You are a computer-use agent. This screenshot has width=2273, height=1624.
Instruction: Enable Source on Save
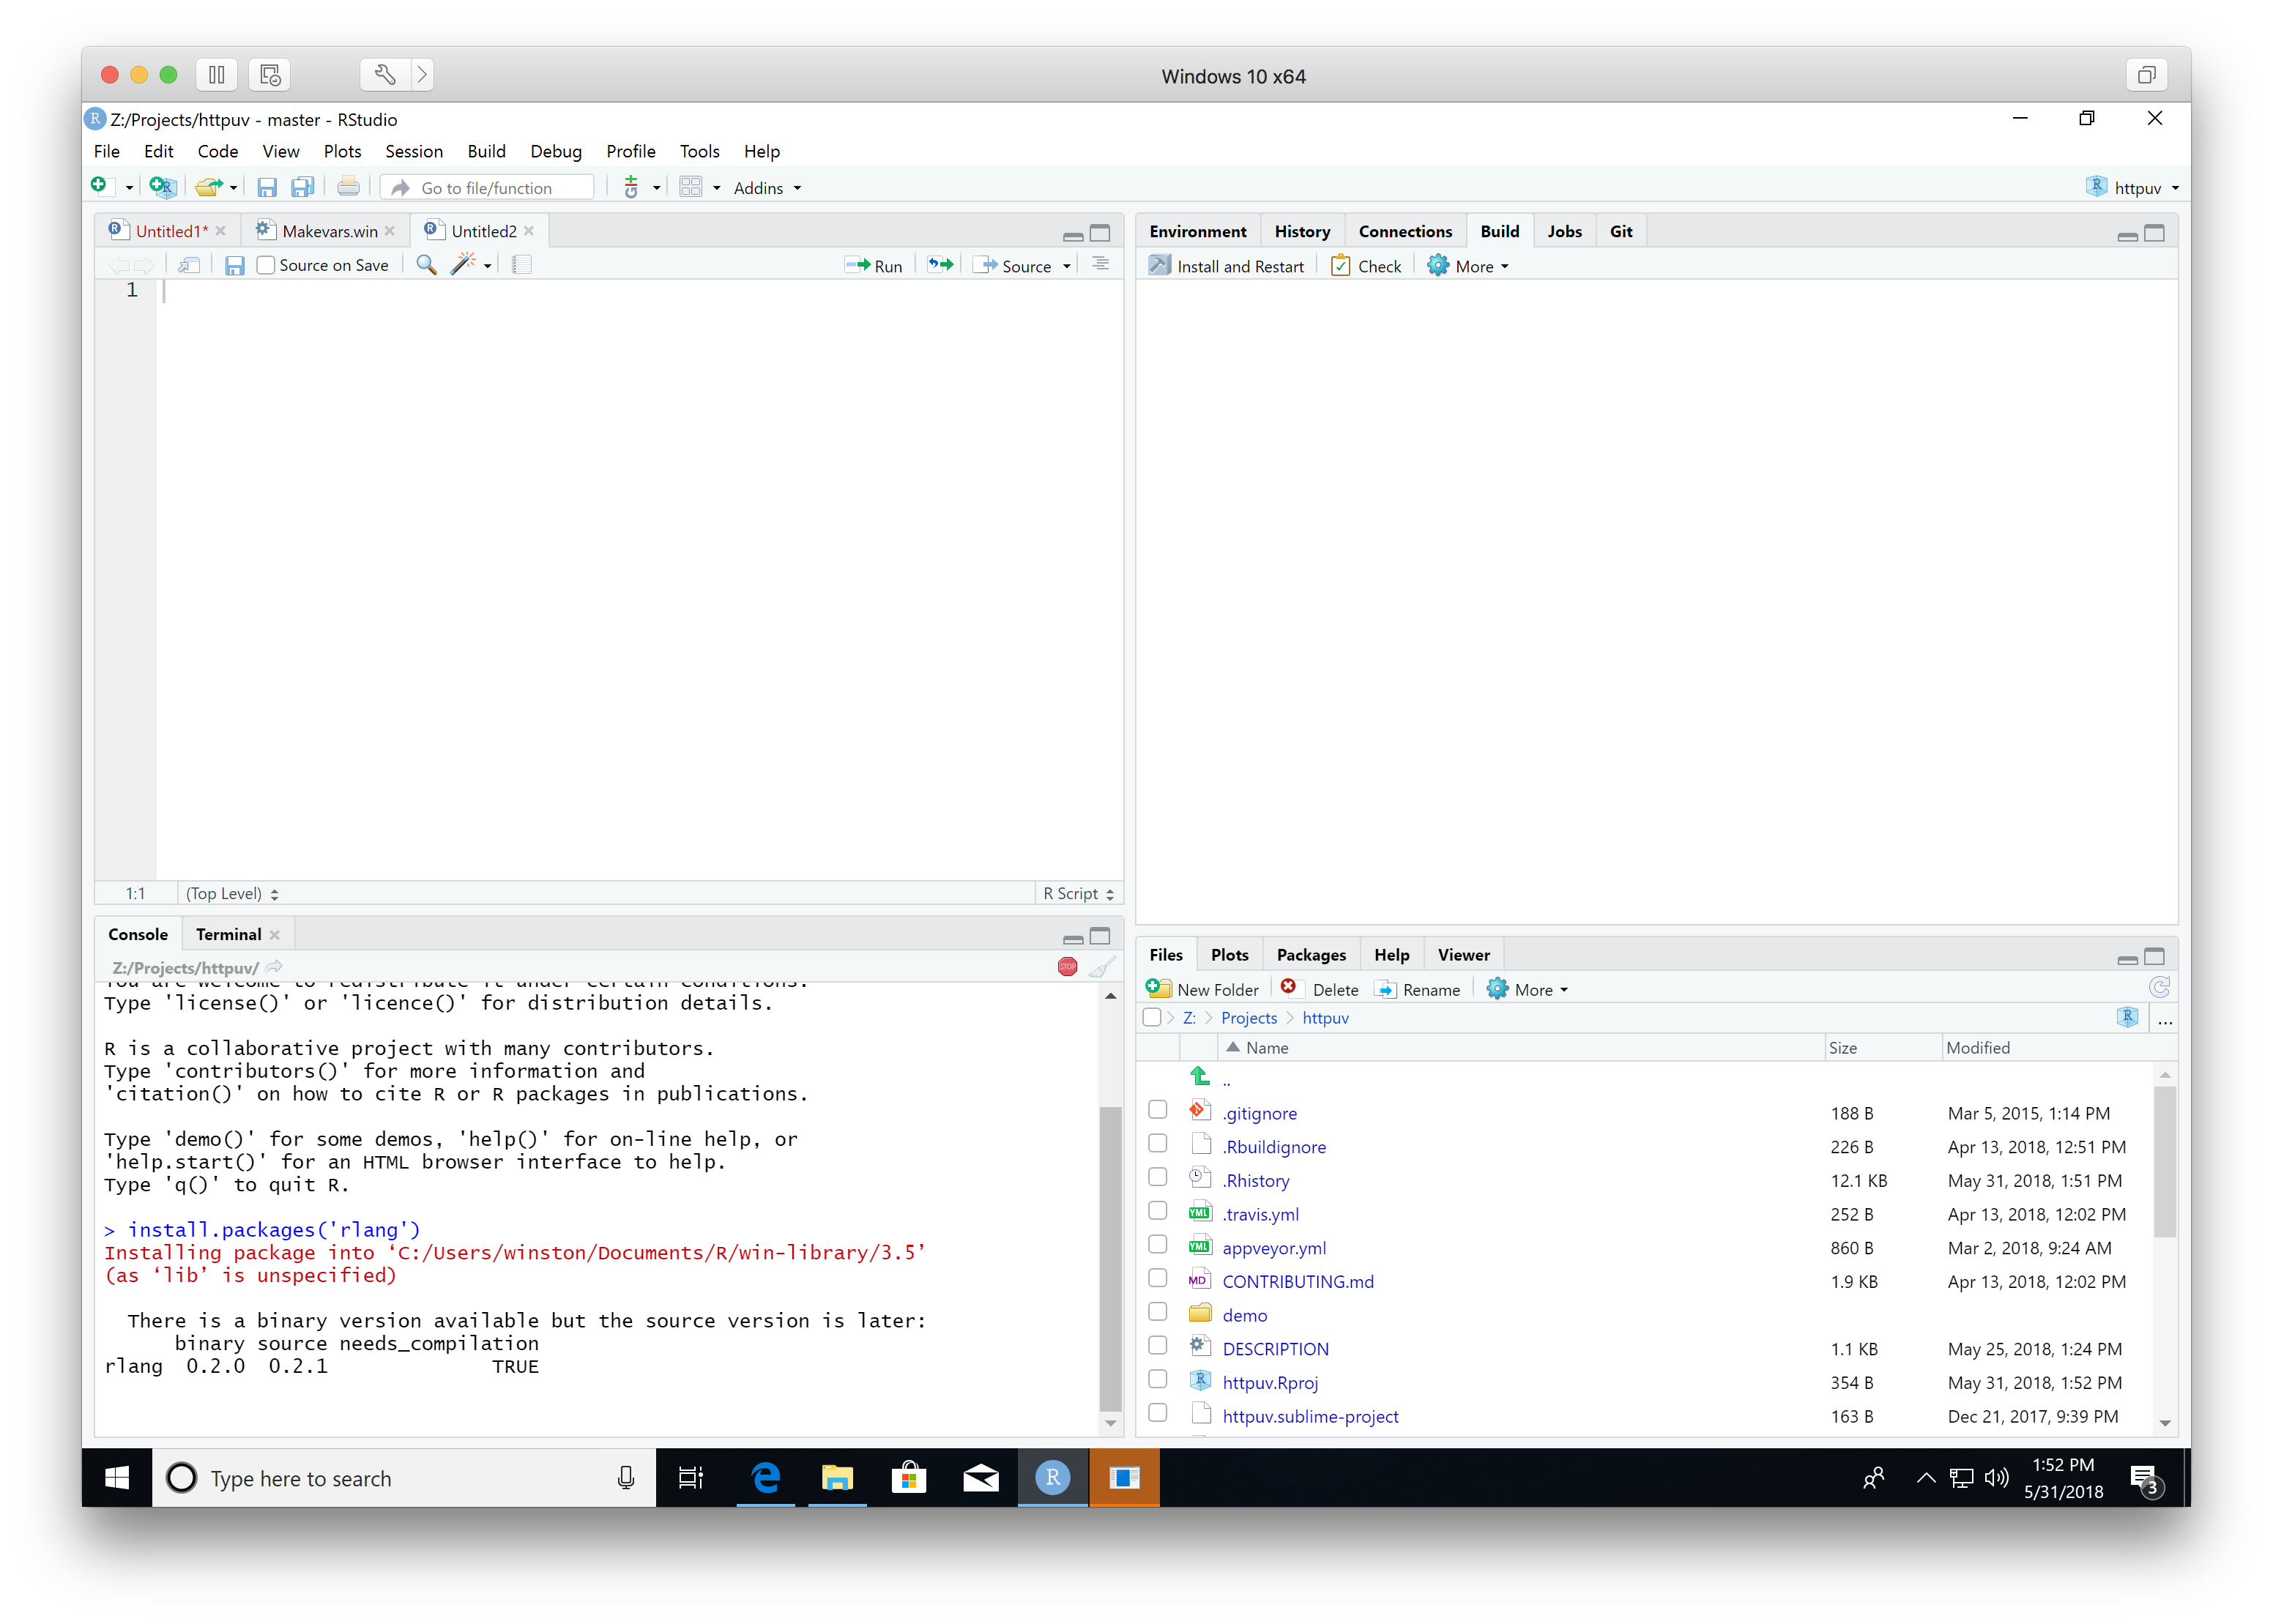pos(265,264)
